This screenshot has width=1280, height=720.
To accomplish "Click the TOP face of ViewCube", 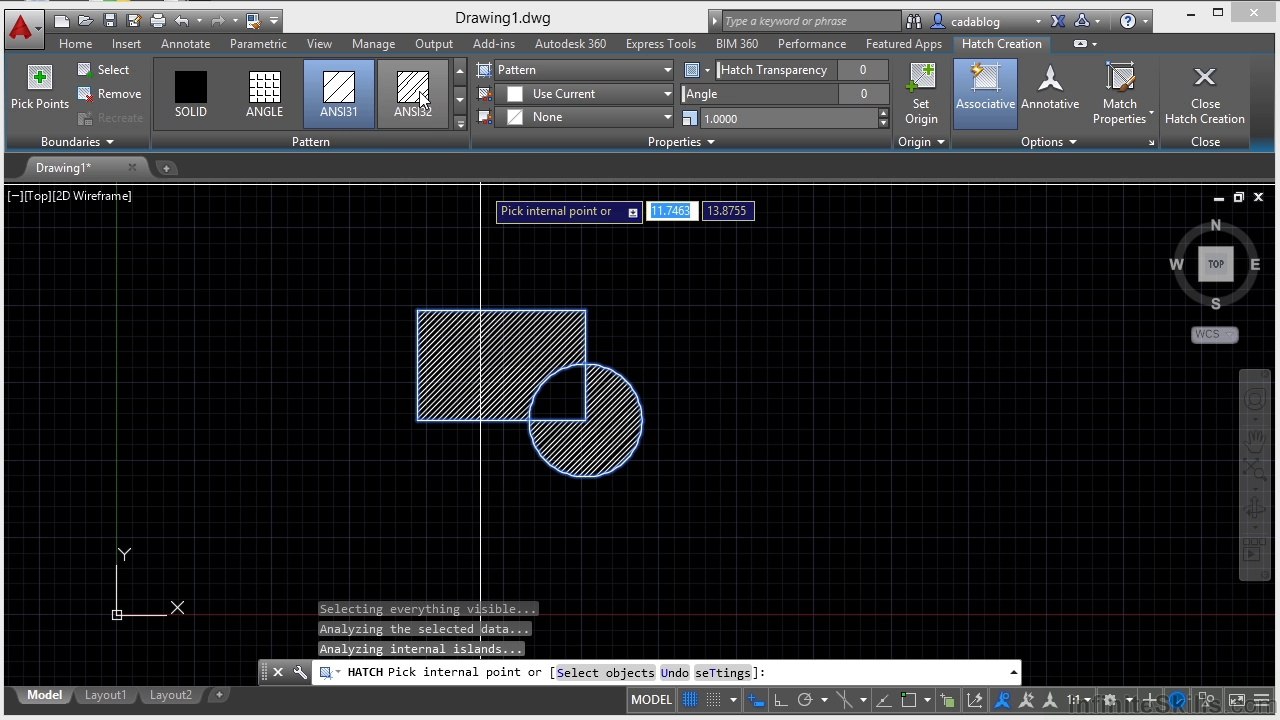I will (x=1216, y=264).
